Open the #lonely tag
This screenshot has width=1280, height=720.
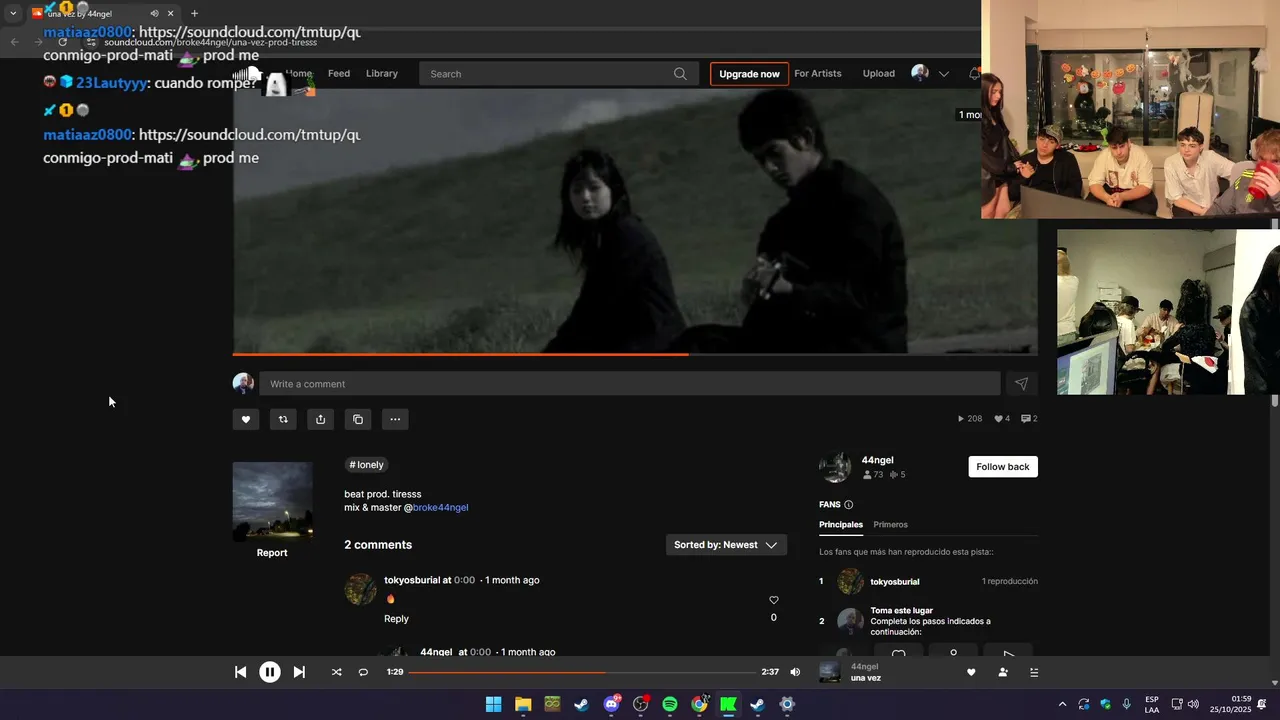pos(367,465)
